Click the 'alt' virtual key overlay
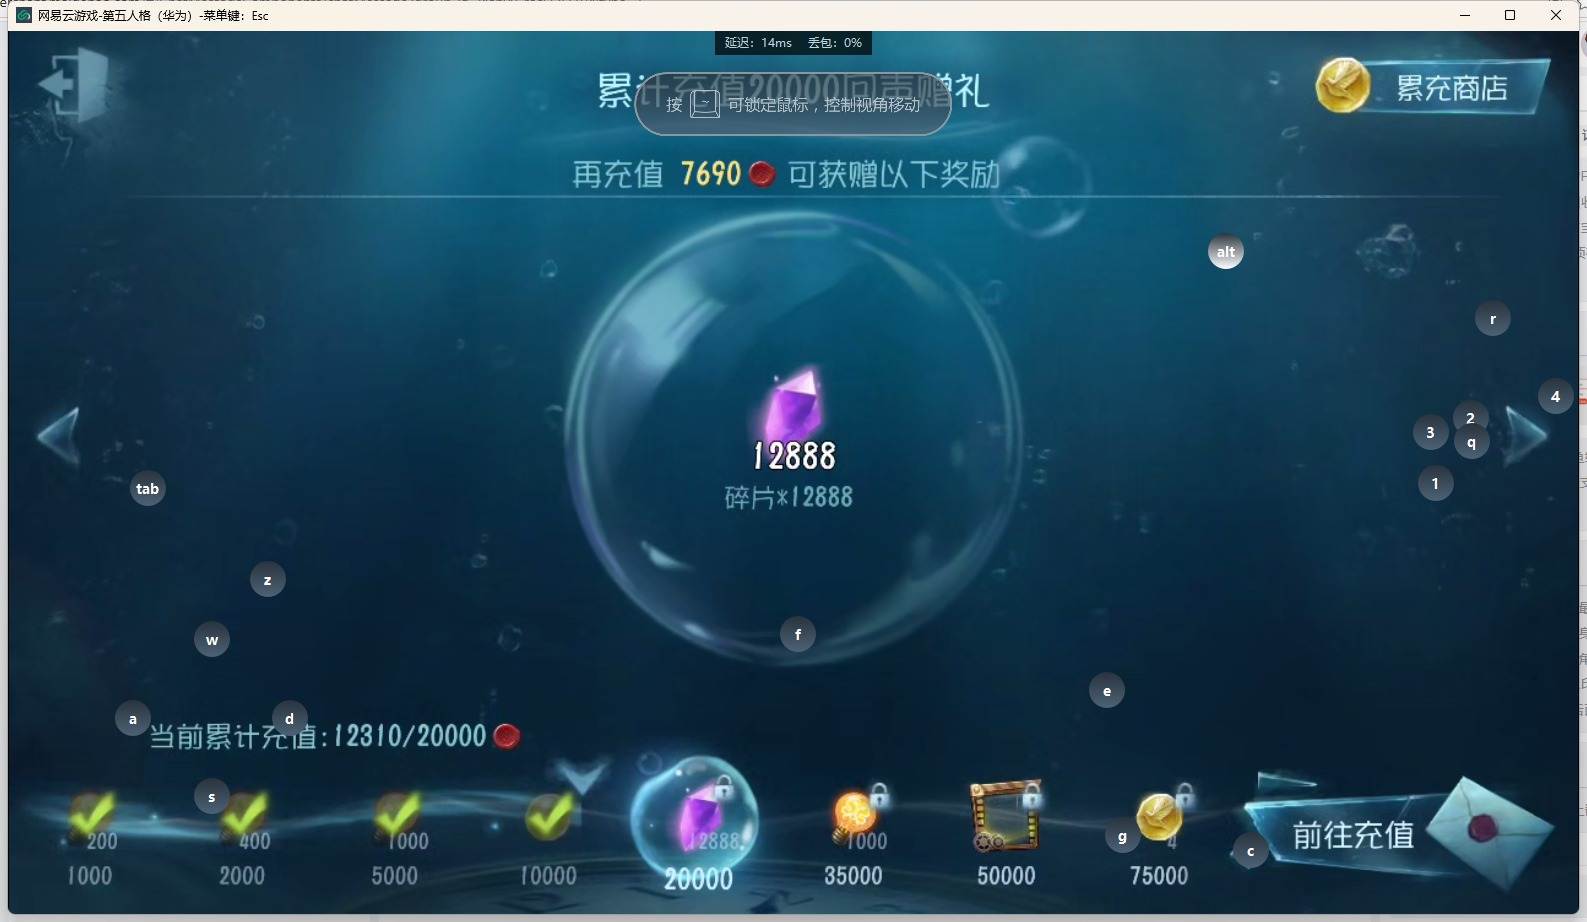Screen dimensions: 1587x922 [1226, 252]
